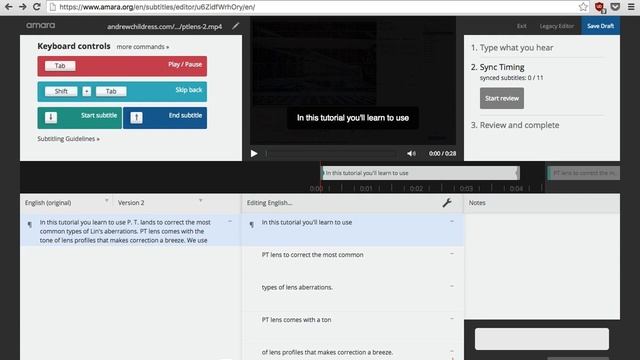Click the video progress bar
Viewport: 640px width, 360px height.
331,153
